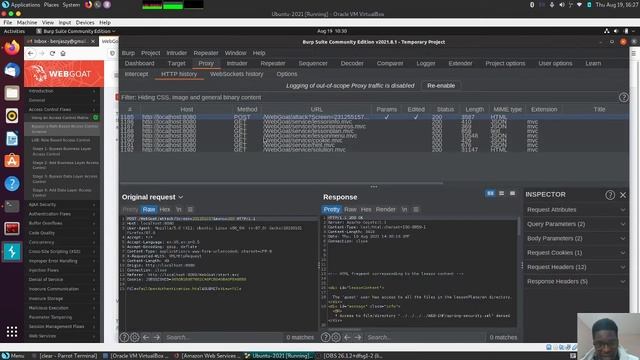The height and width of the screenshot is (360, 640).
Task: Click Firefox back arrow button
Action: pos(31,53)
